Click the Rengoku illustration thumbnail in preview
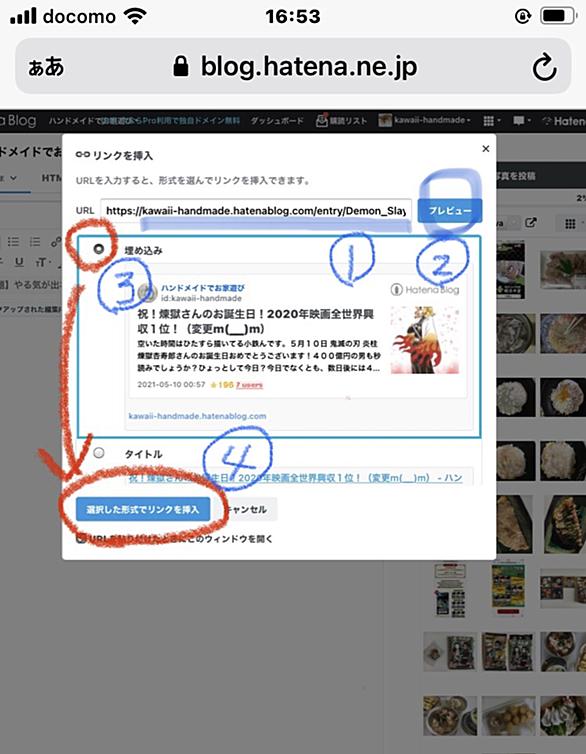 (x=425, y=339)
